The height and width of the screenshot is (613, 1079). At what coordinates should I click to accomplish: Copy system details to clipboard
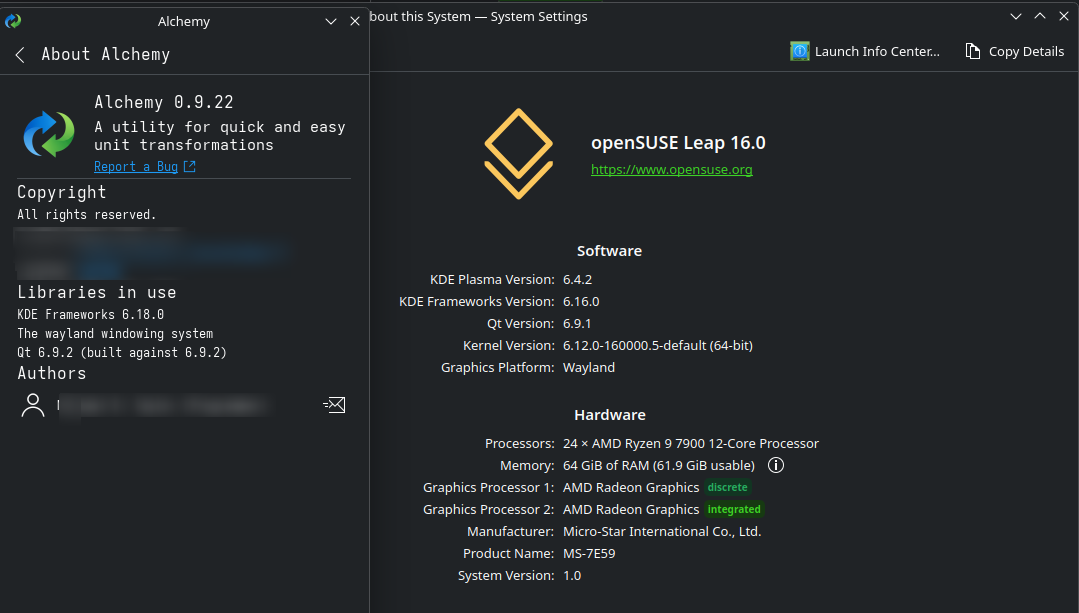pos(1014,51)
